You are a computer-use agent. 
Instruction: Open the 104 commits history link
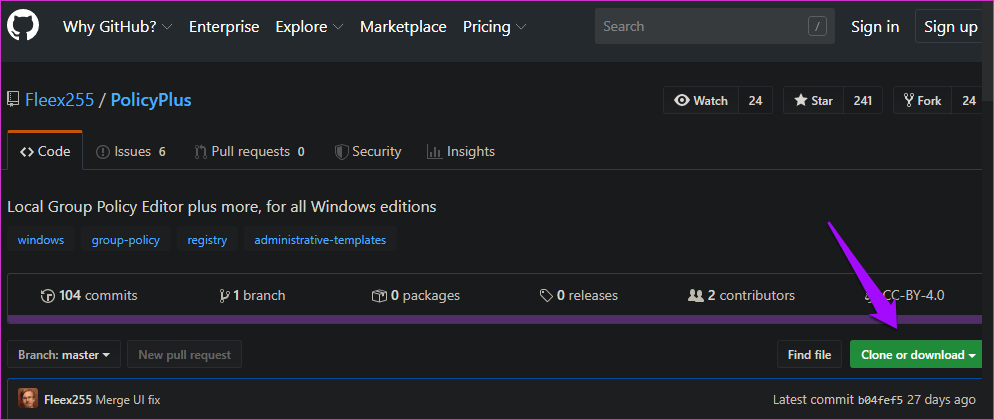coord(89,295)
